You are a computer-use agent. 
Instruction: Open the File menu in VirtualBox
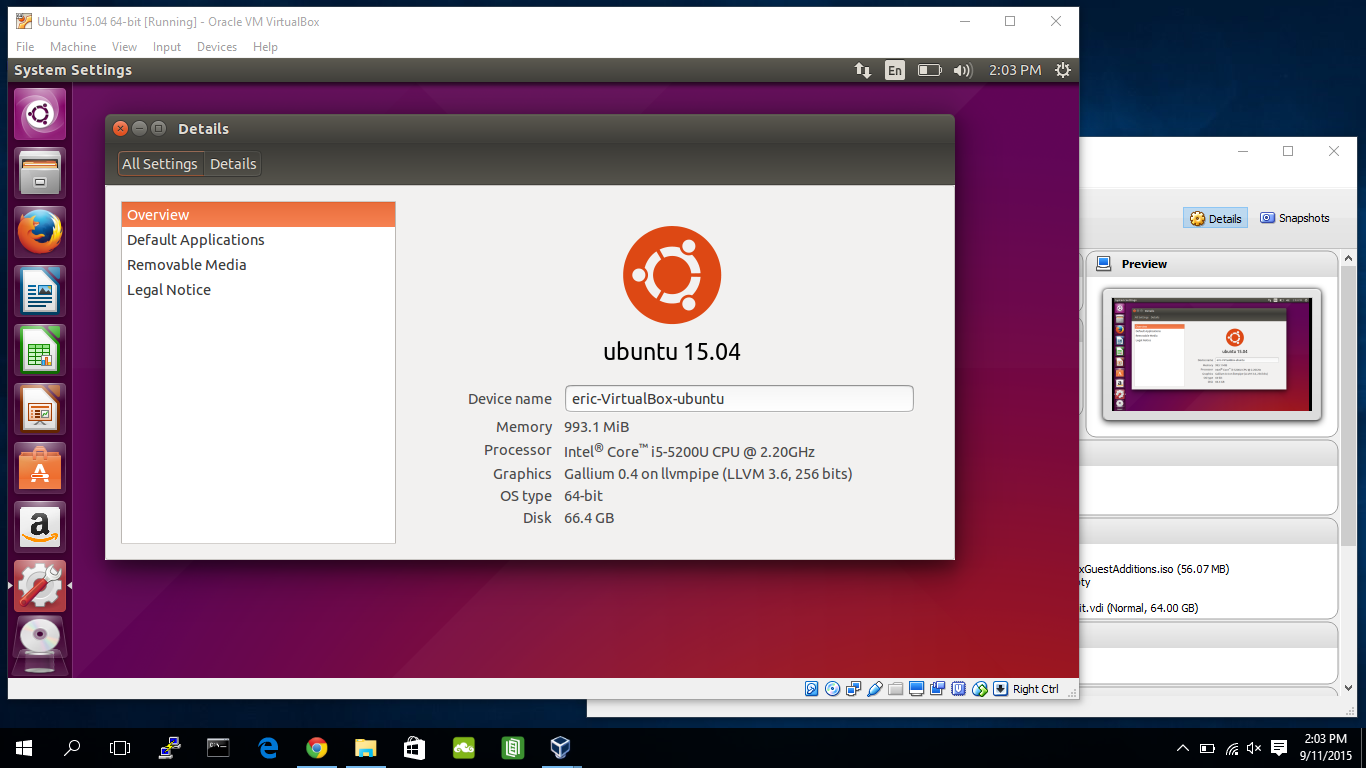25,47
